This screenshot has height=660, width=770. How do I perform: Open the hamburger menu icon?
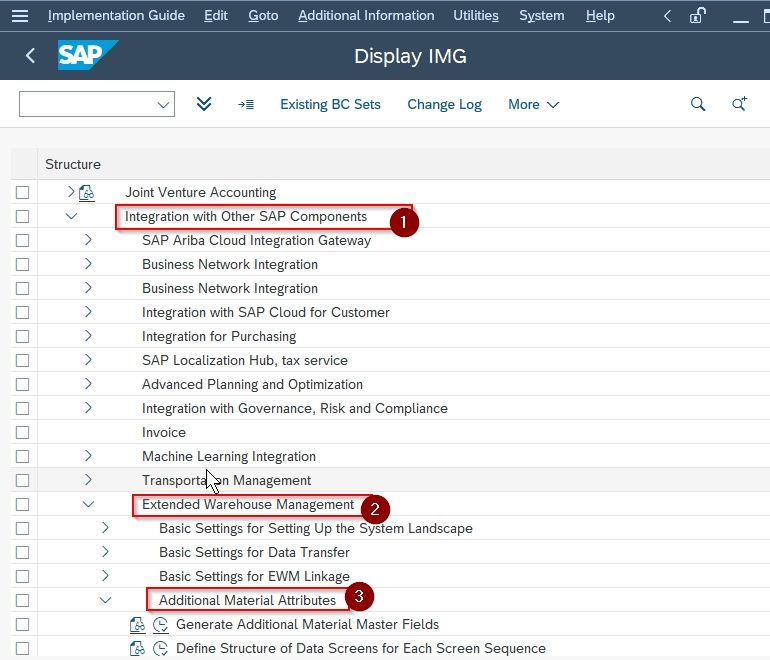[20, 16]
